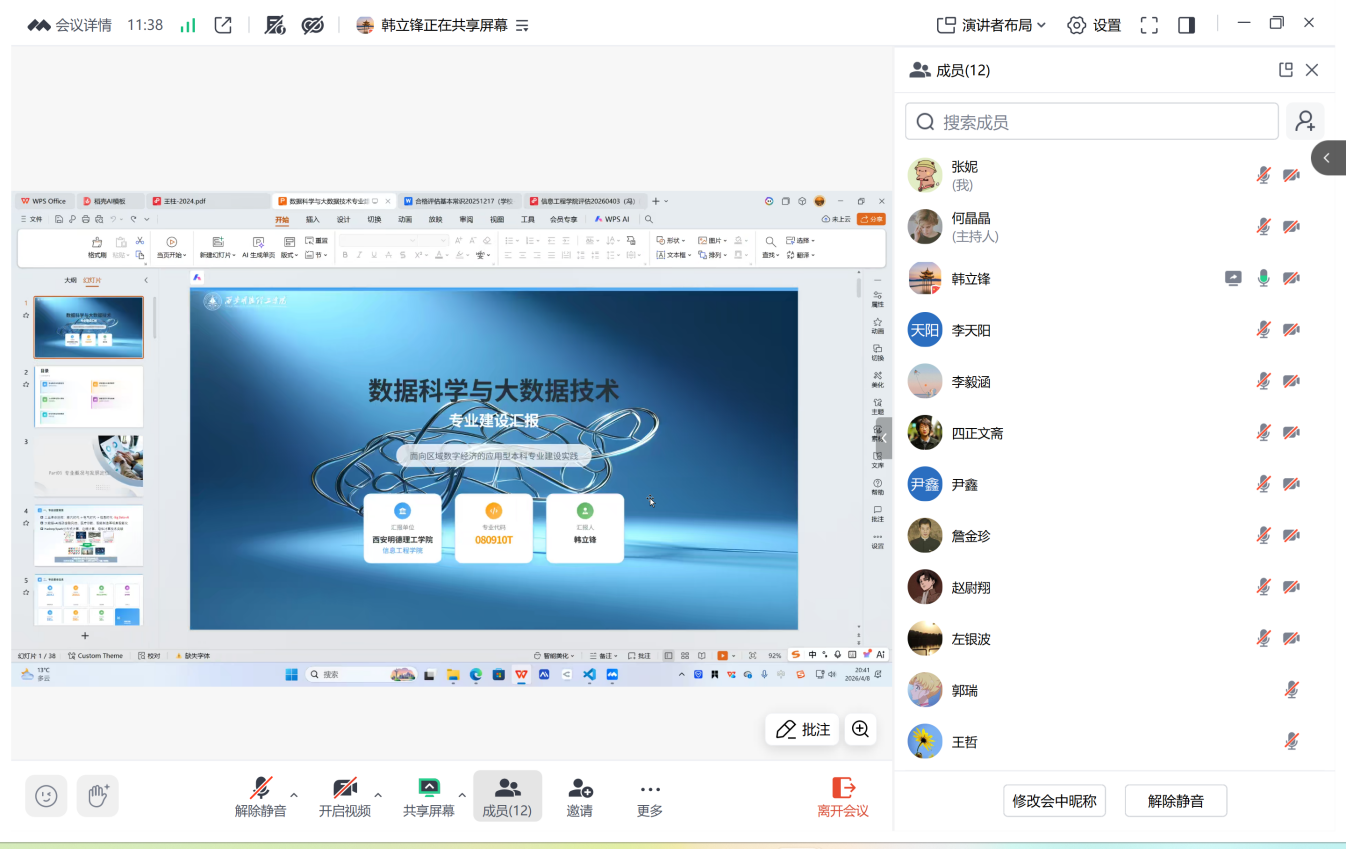Pop out the members panel
Screen dimensions: 1346x849
coord(1286,70)
